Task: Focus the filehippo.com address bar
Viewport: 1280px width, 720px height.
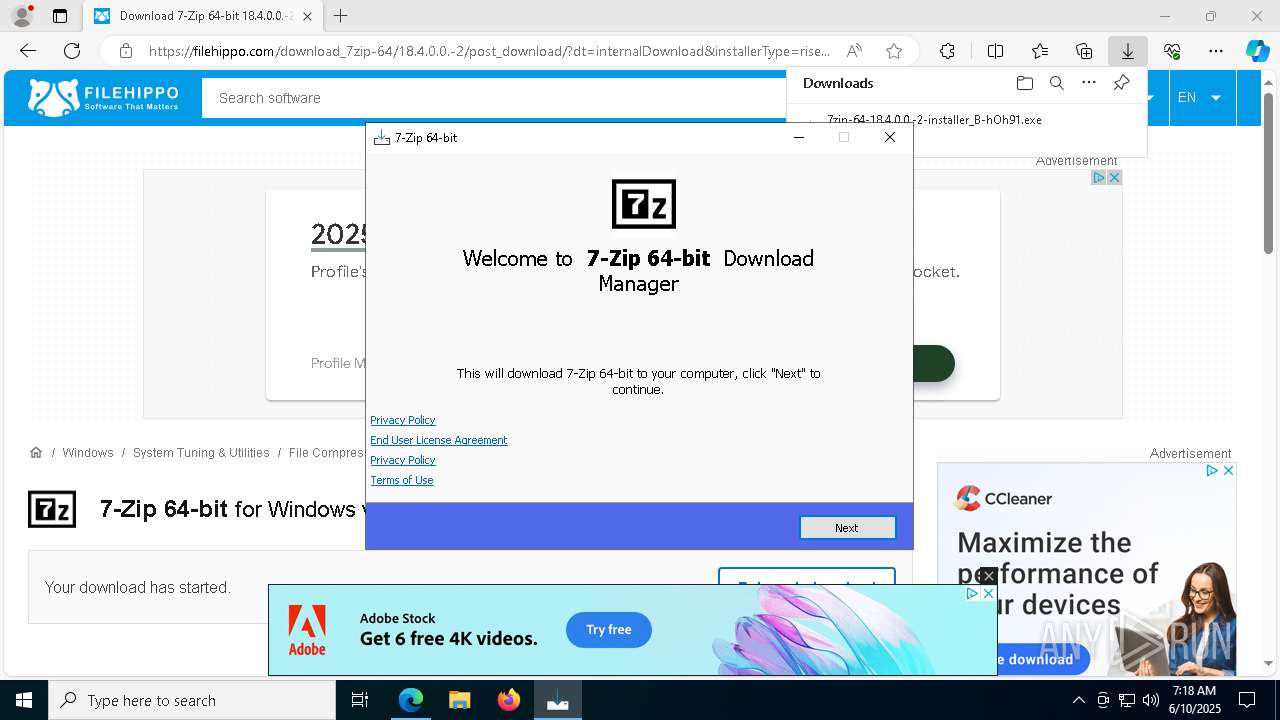Action: pyautogui.click(x=490, y=51)
